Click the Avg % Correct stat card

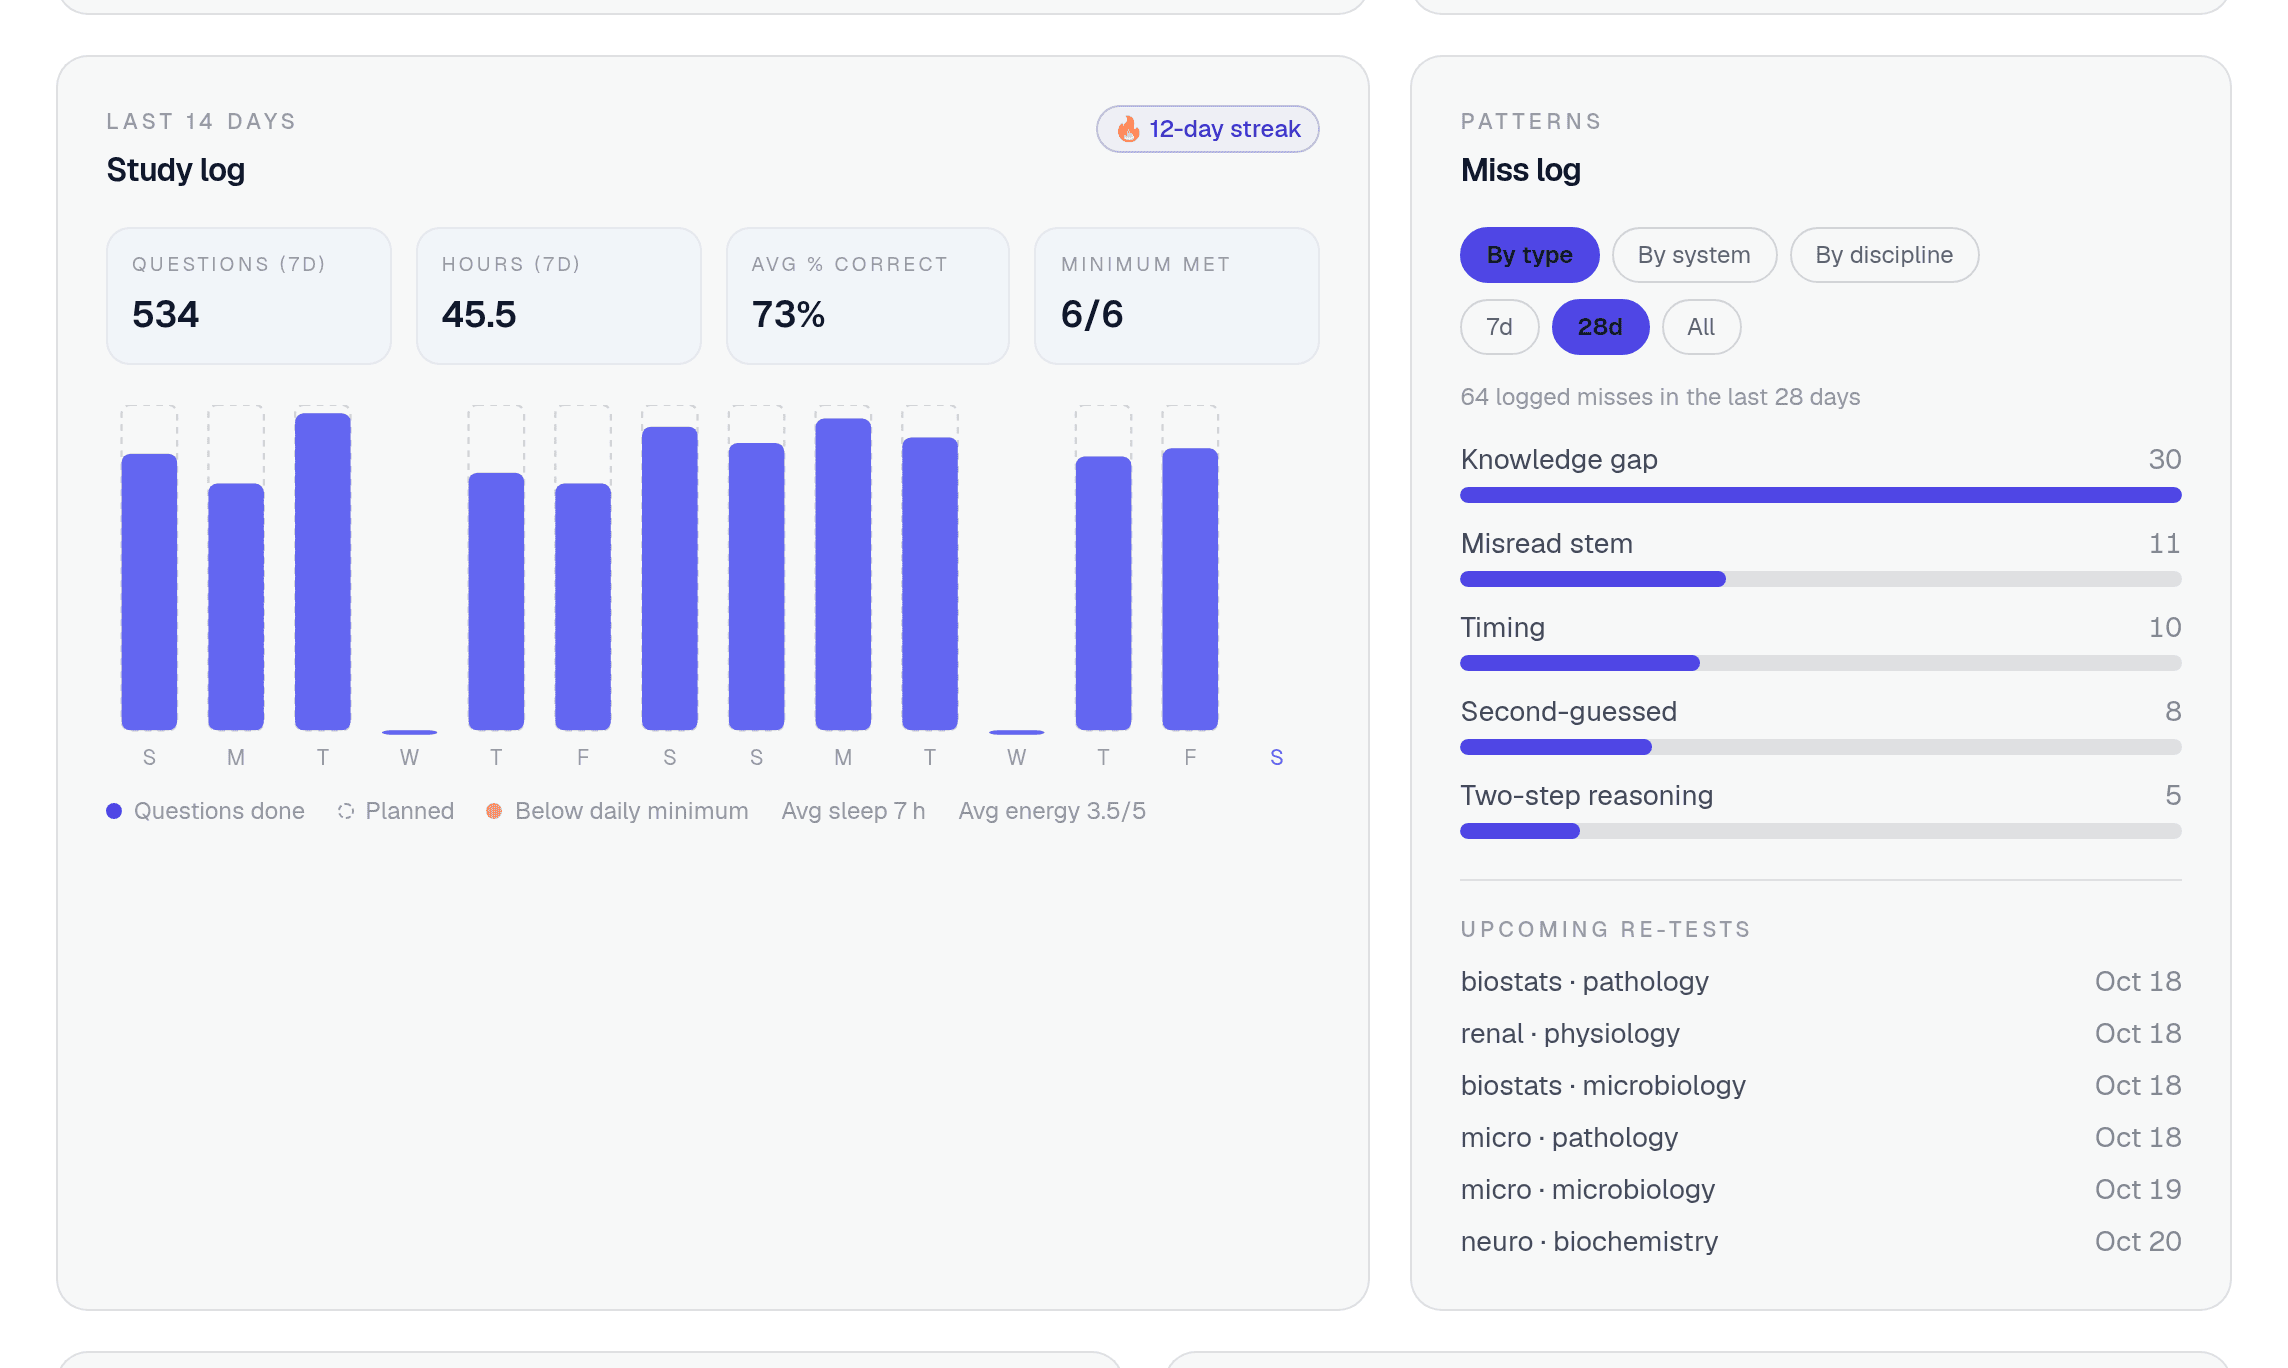[x=867, y=296]
